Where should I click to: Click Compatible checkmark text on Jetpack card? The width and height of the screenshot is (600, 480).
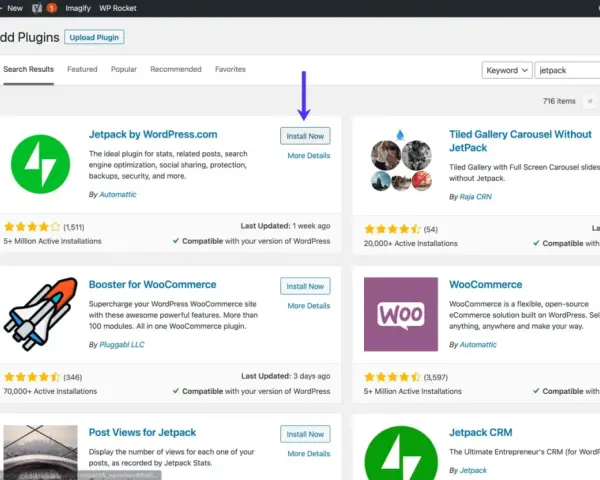251,241
